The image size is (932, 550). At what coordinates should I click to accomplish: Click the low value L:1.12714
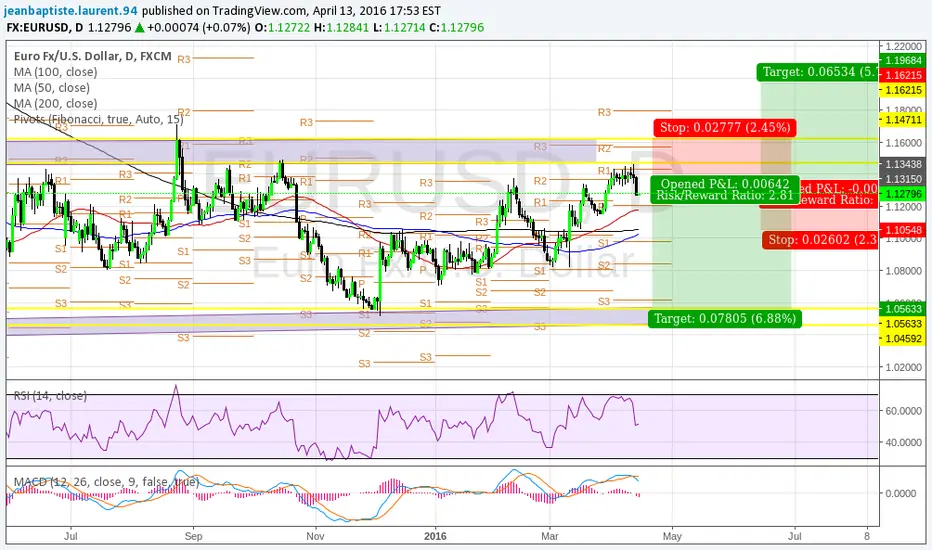(399, 27)
